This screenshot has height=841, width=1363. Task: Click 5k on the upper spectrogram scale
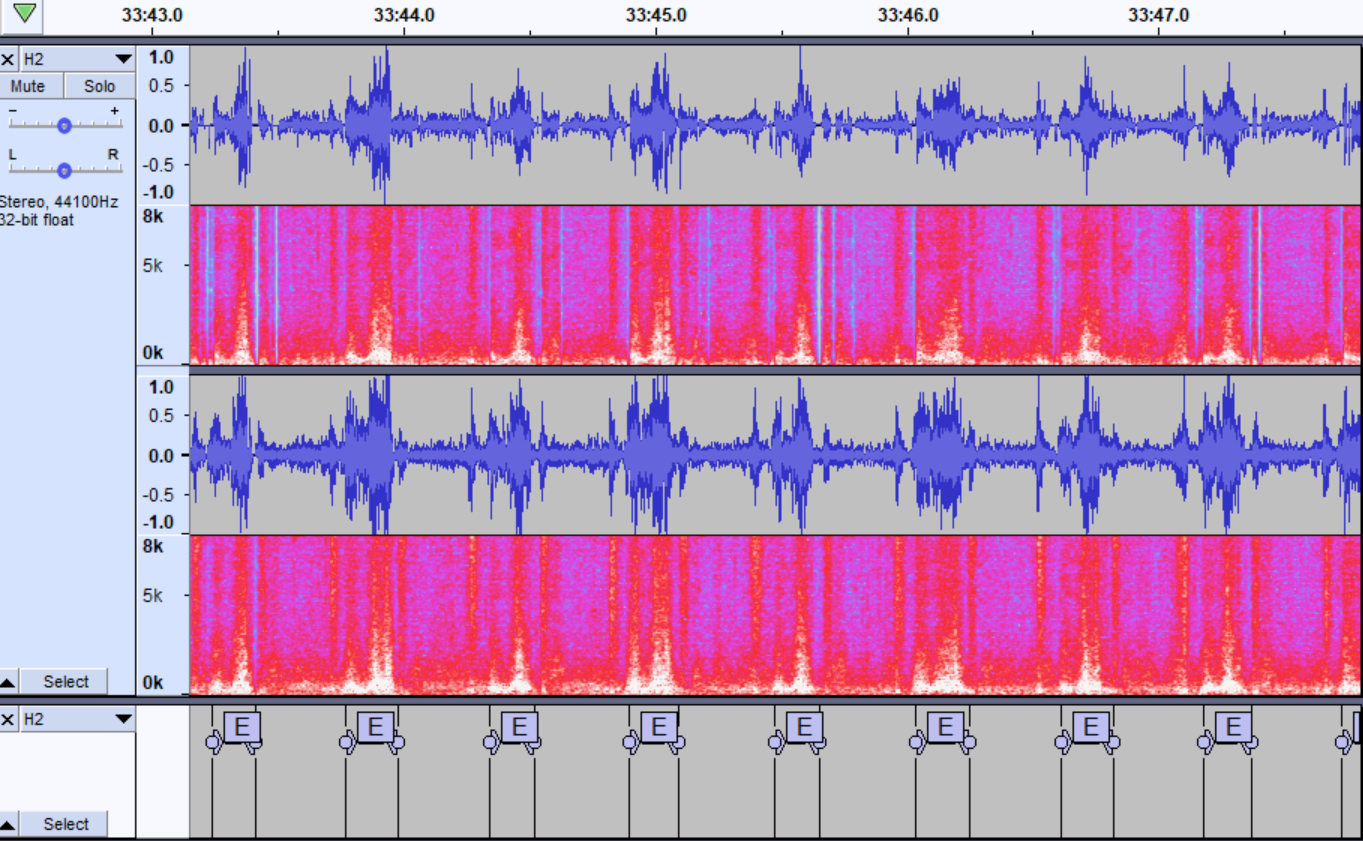click(x=150, y=265)
